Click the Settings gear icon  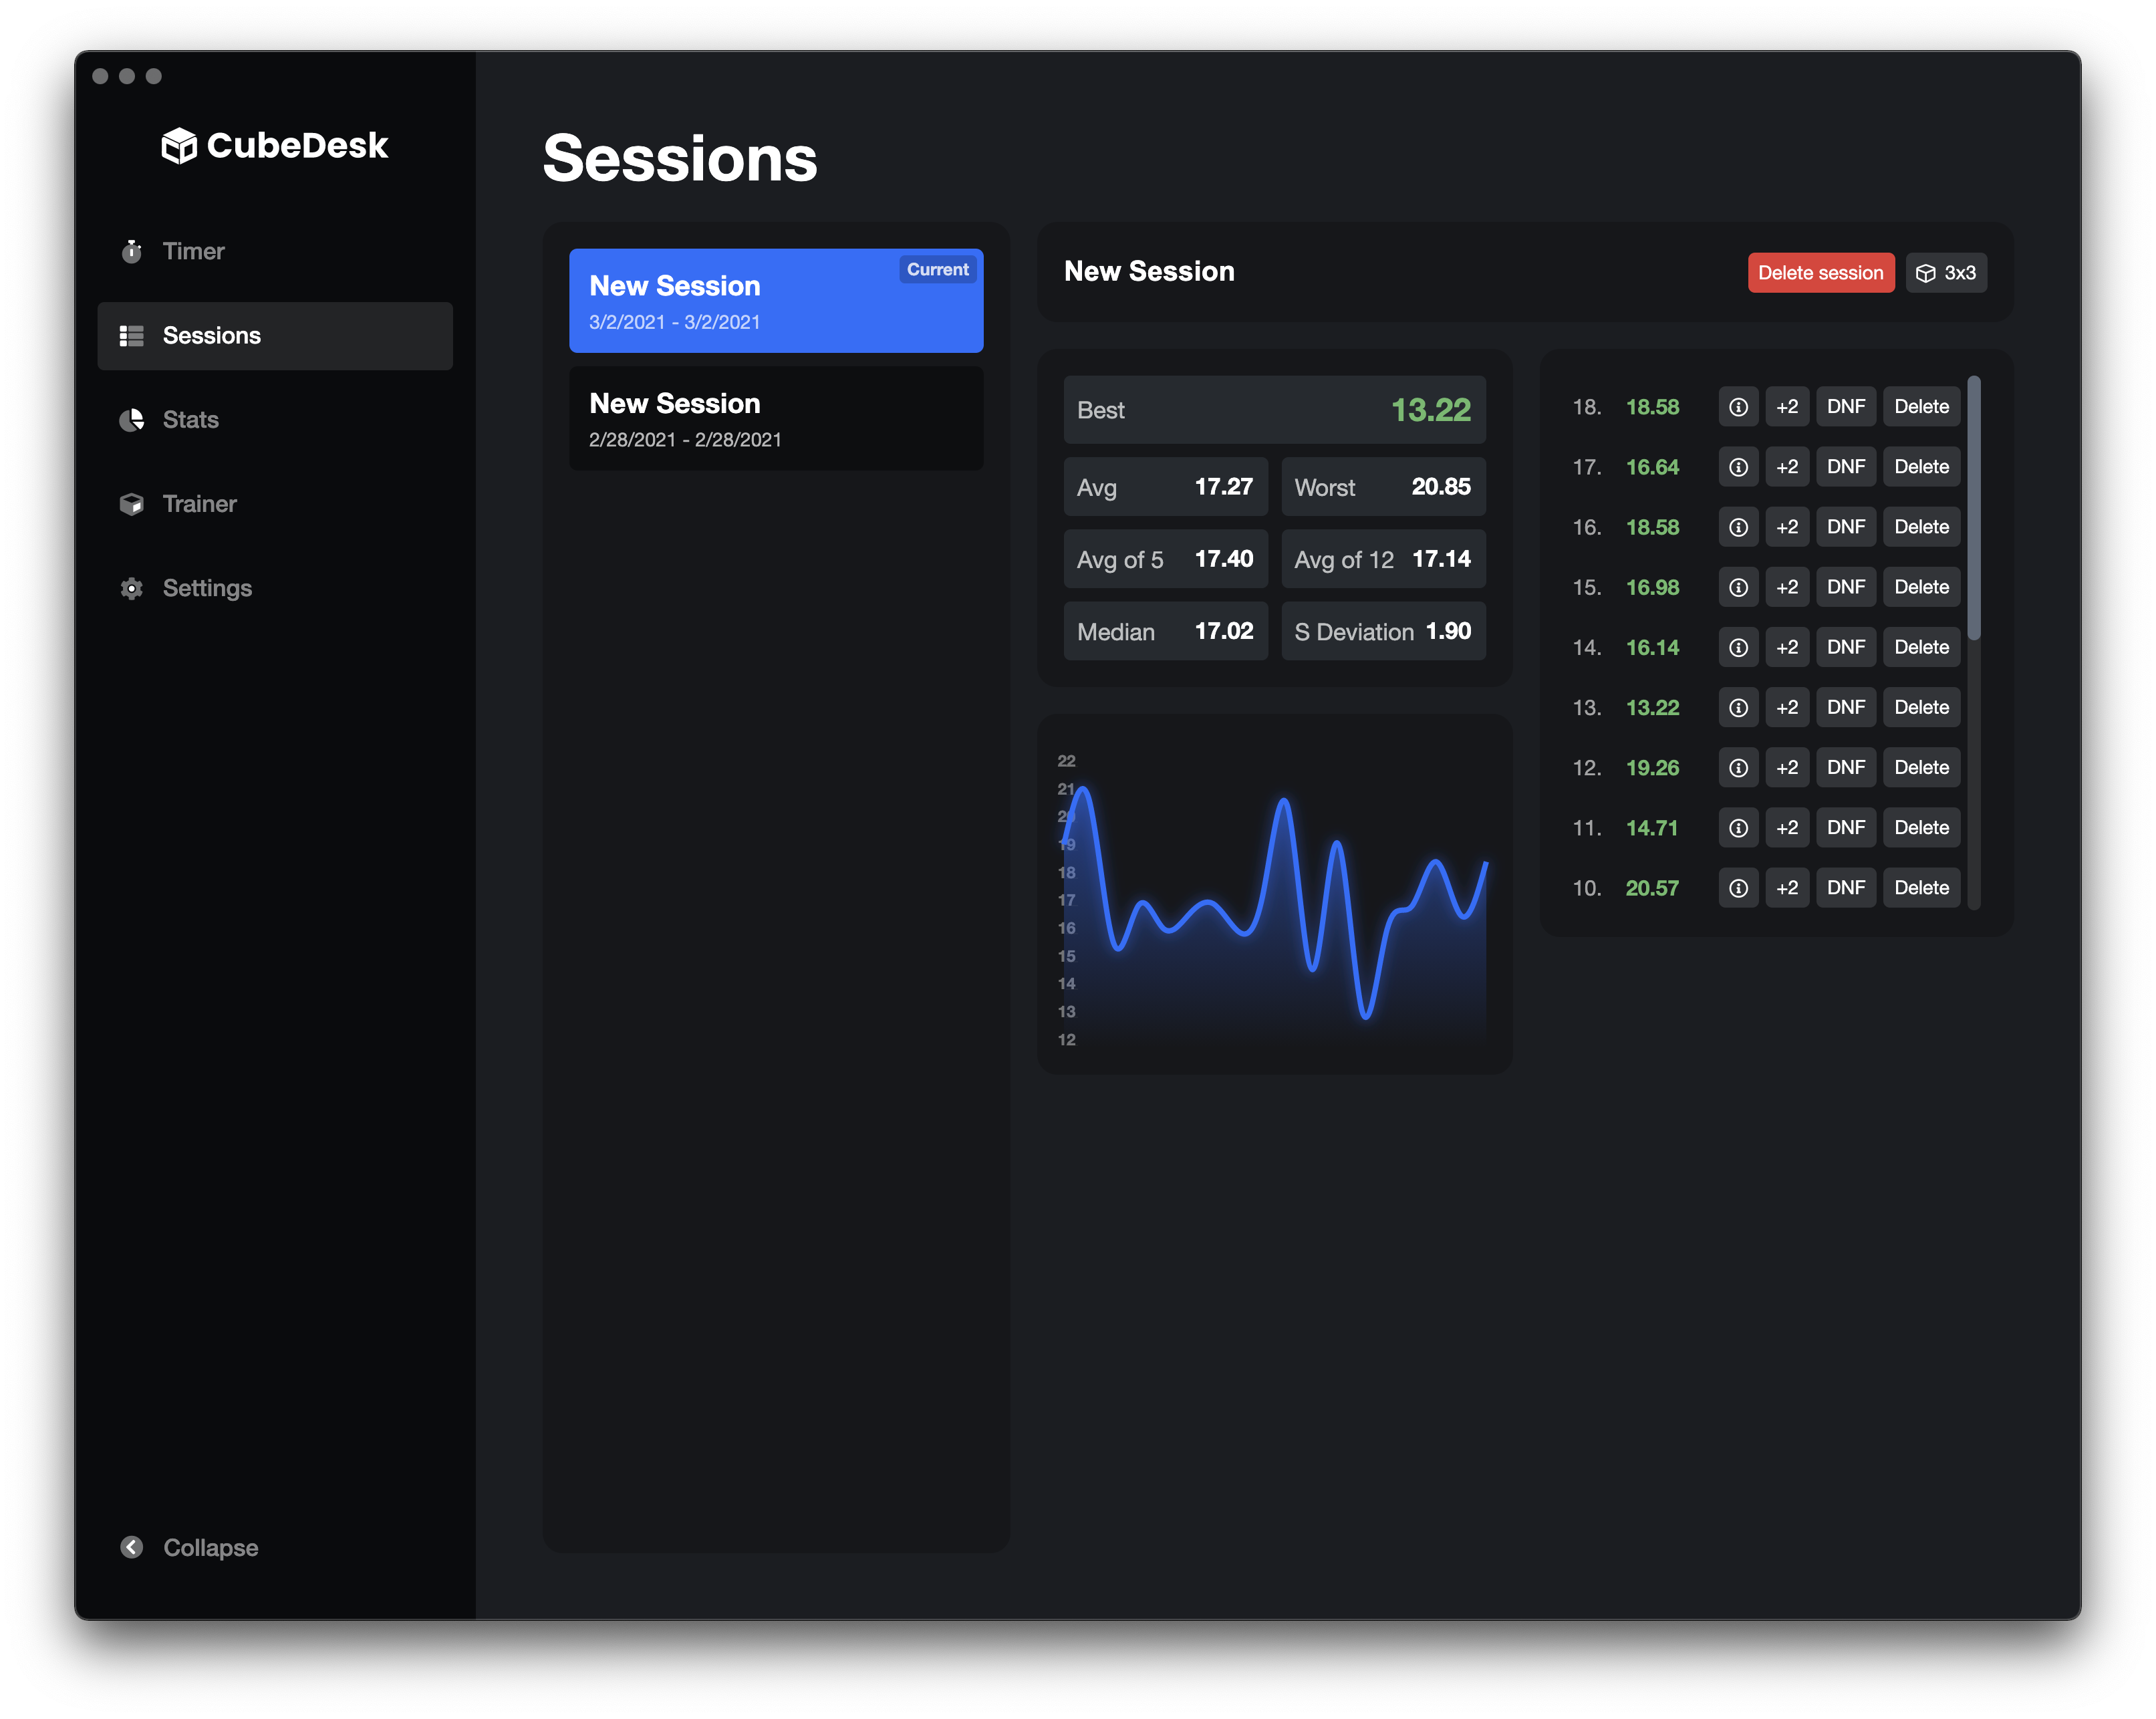coord(132,589)
